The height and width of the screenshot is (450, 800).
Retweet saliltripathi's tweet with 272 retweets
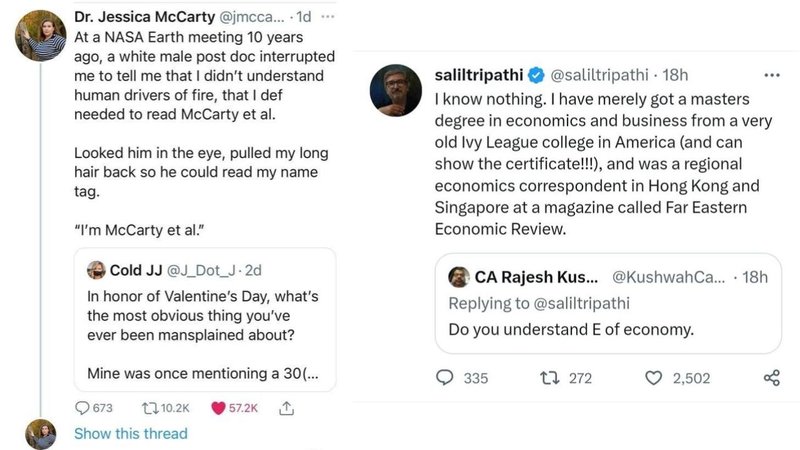point(550,378)
